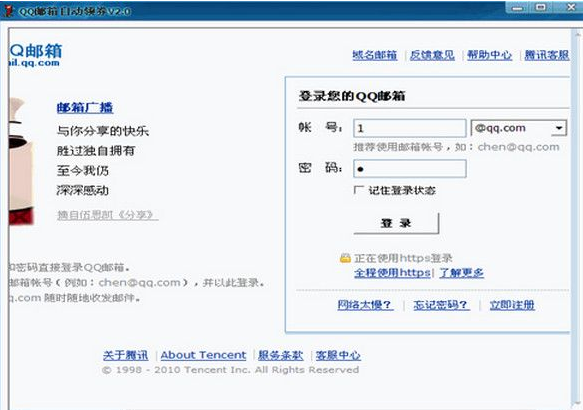Viewport: 583px width, 410px height.
Task: Click the 全程使用https link
Action: click(x=392, y=273)
